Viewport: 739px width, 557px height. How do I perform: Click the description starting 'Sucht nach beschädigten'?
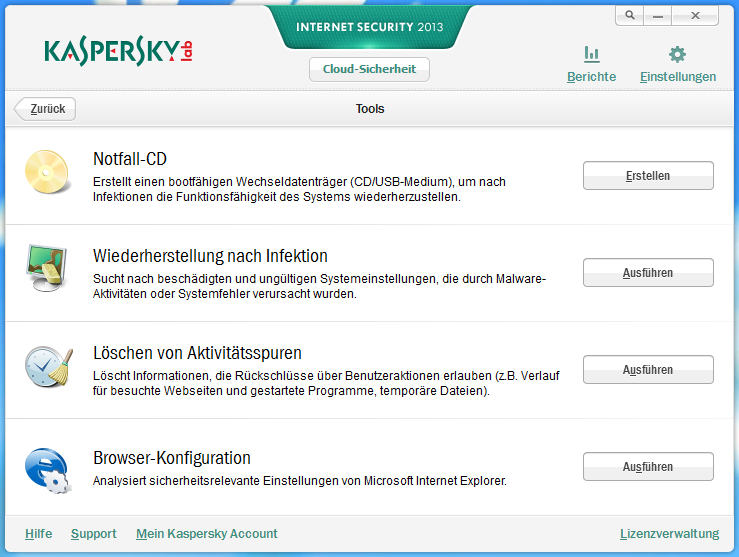[x=319, y=287]
